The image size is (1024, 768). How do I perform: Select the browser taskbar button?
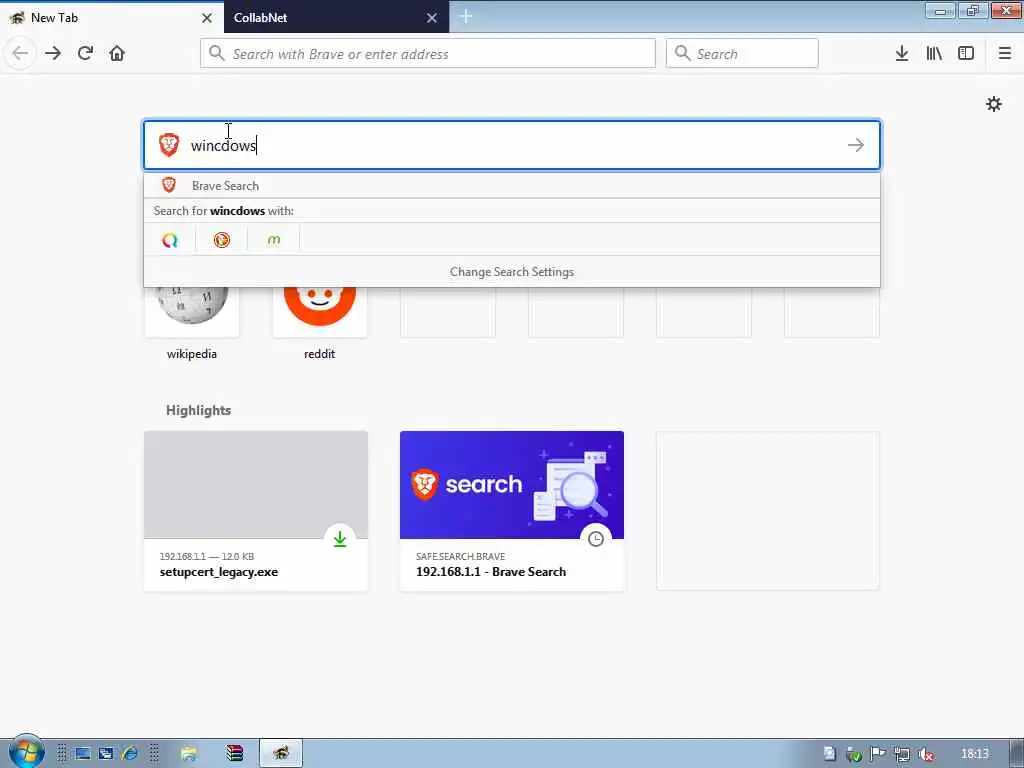pos(281,754)
